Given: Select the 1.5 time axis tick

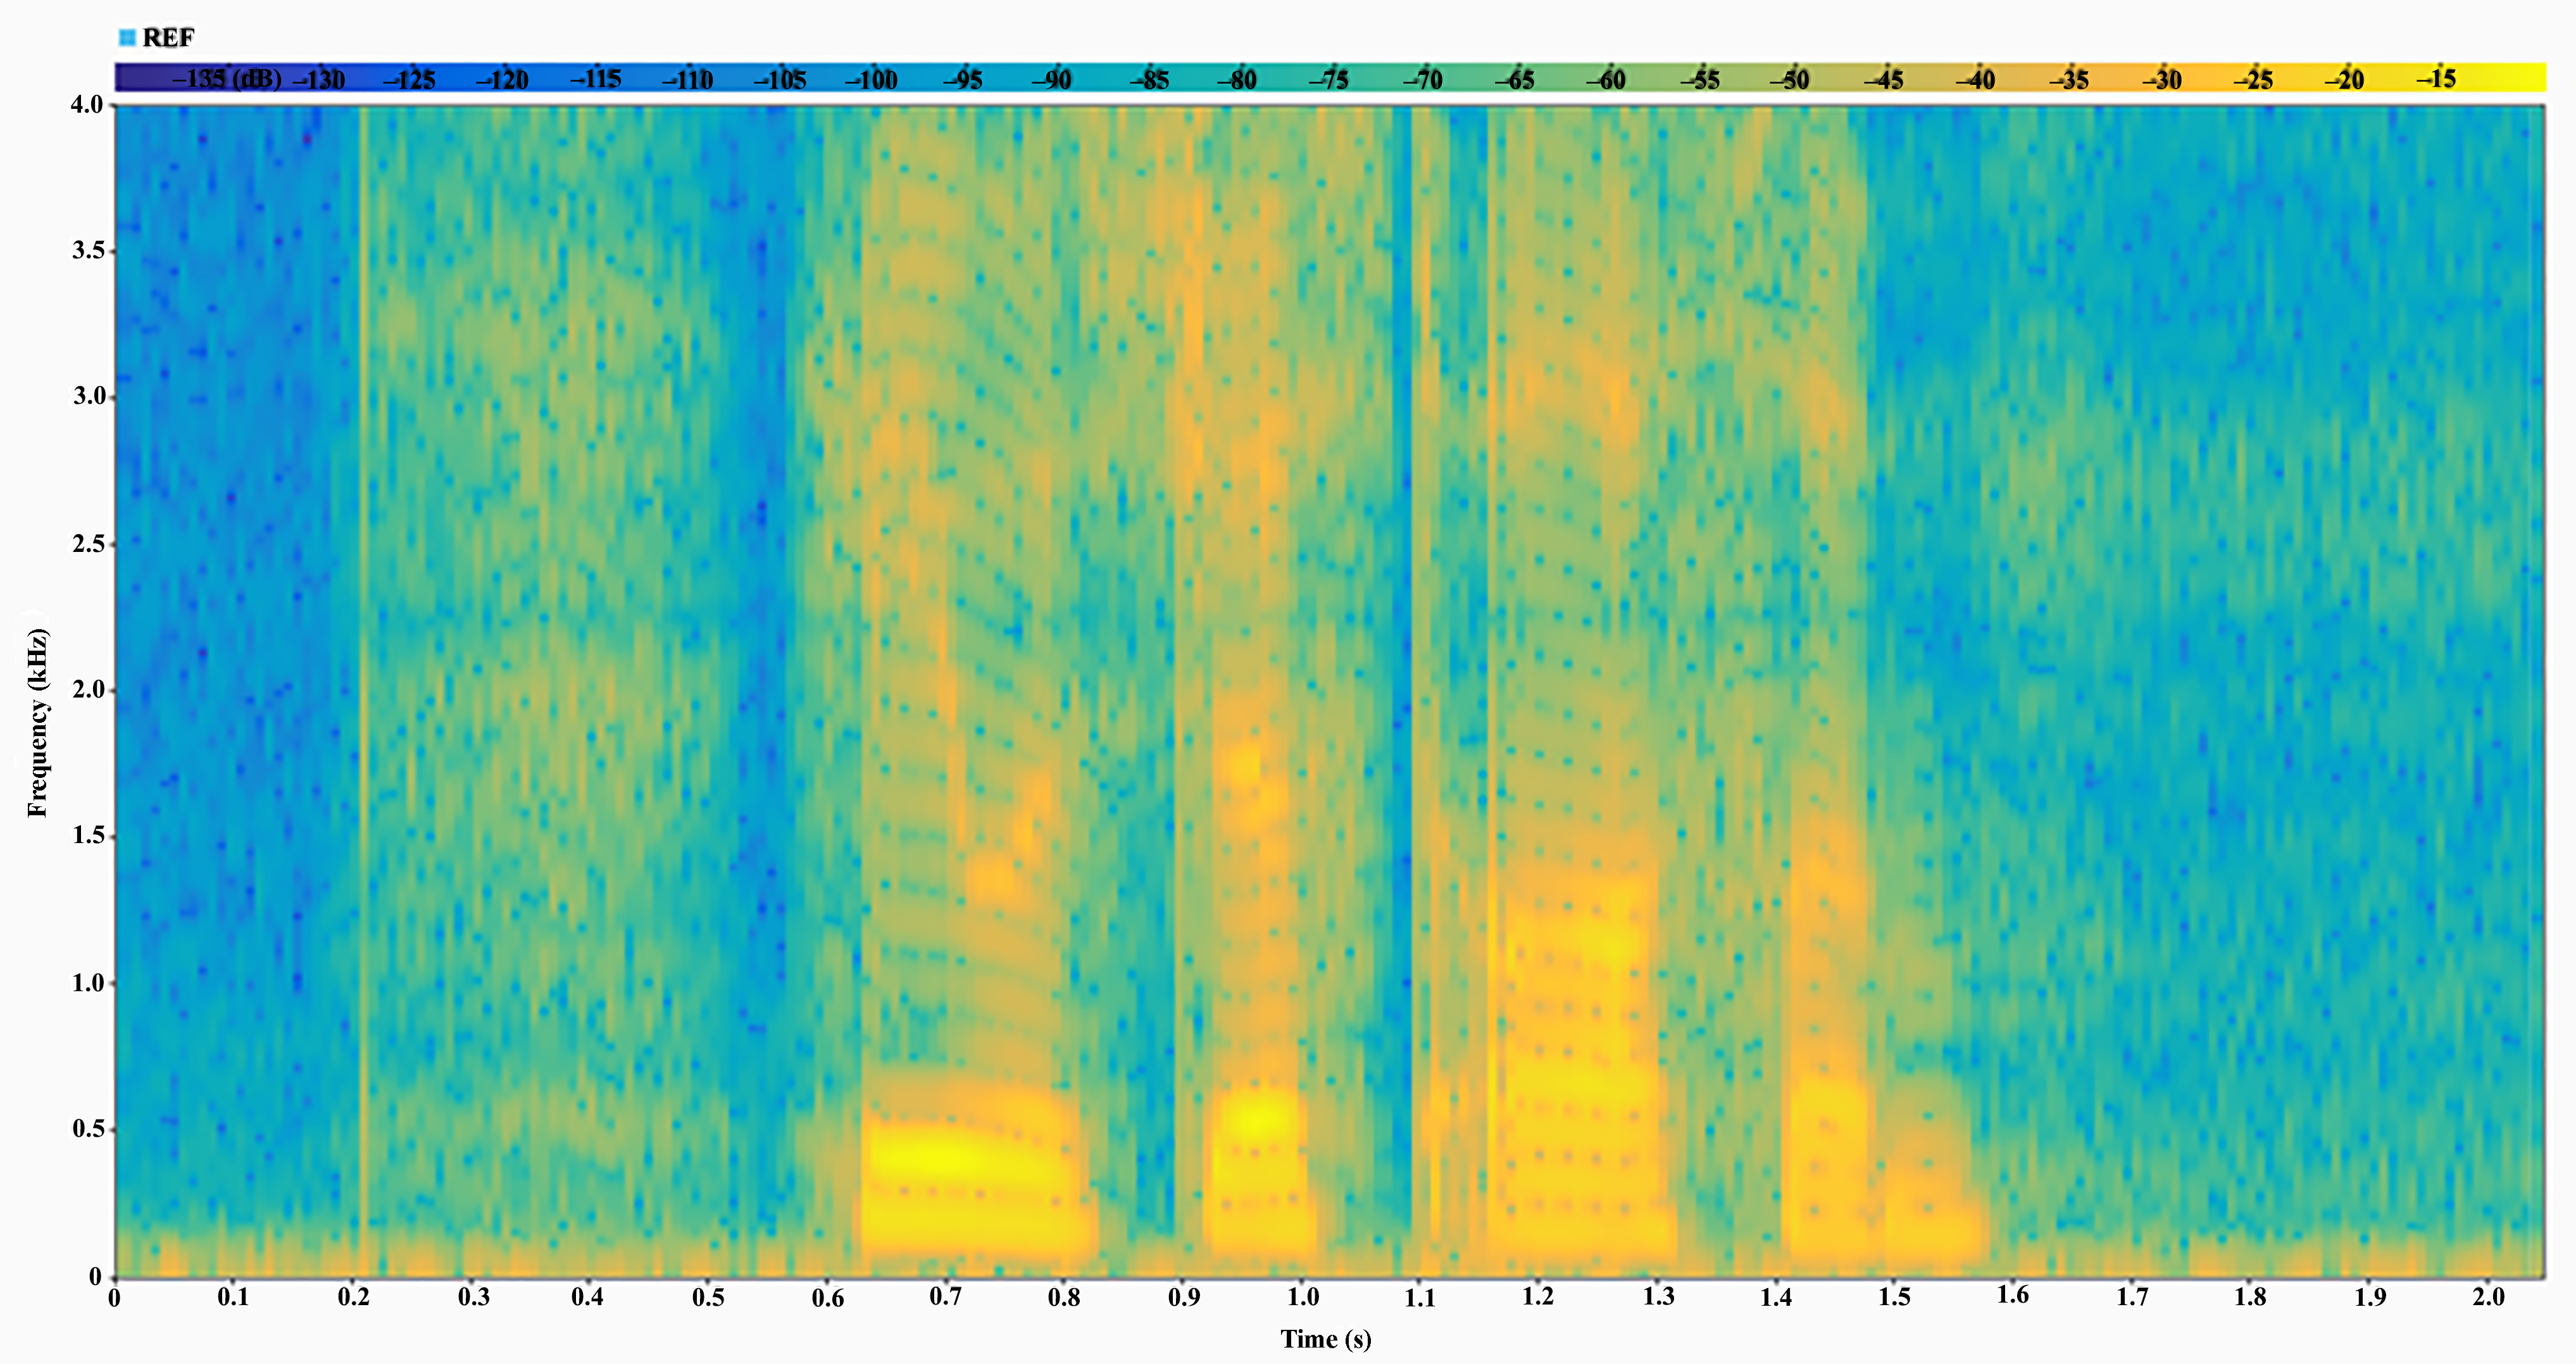Looking at the screenshot, I should coord(1894,1297).
